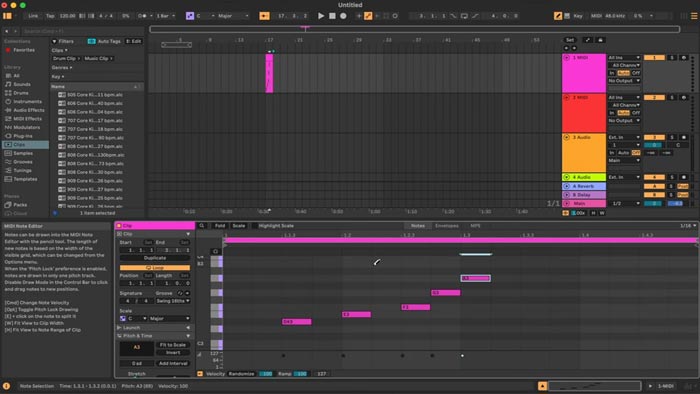Toggle the clip Loop switch
Image resolution: width=700 pixels, height=394 pixels.
[154, 268]
